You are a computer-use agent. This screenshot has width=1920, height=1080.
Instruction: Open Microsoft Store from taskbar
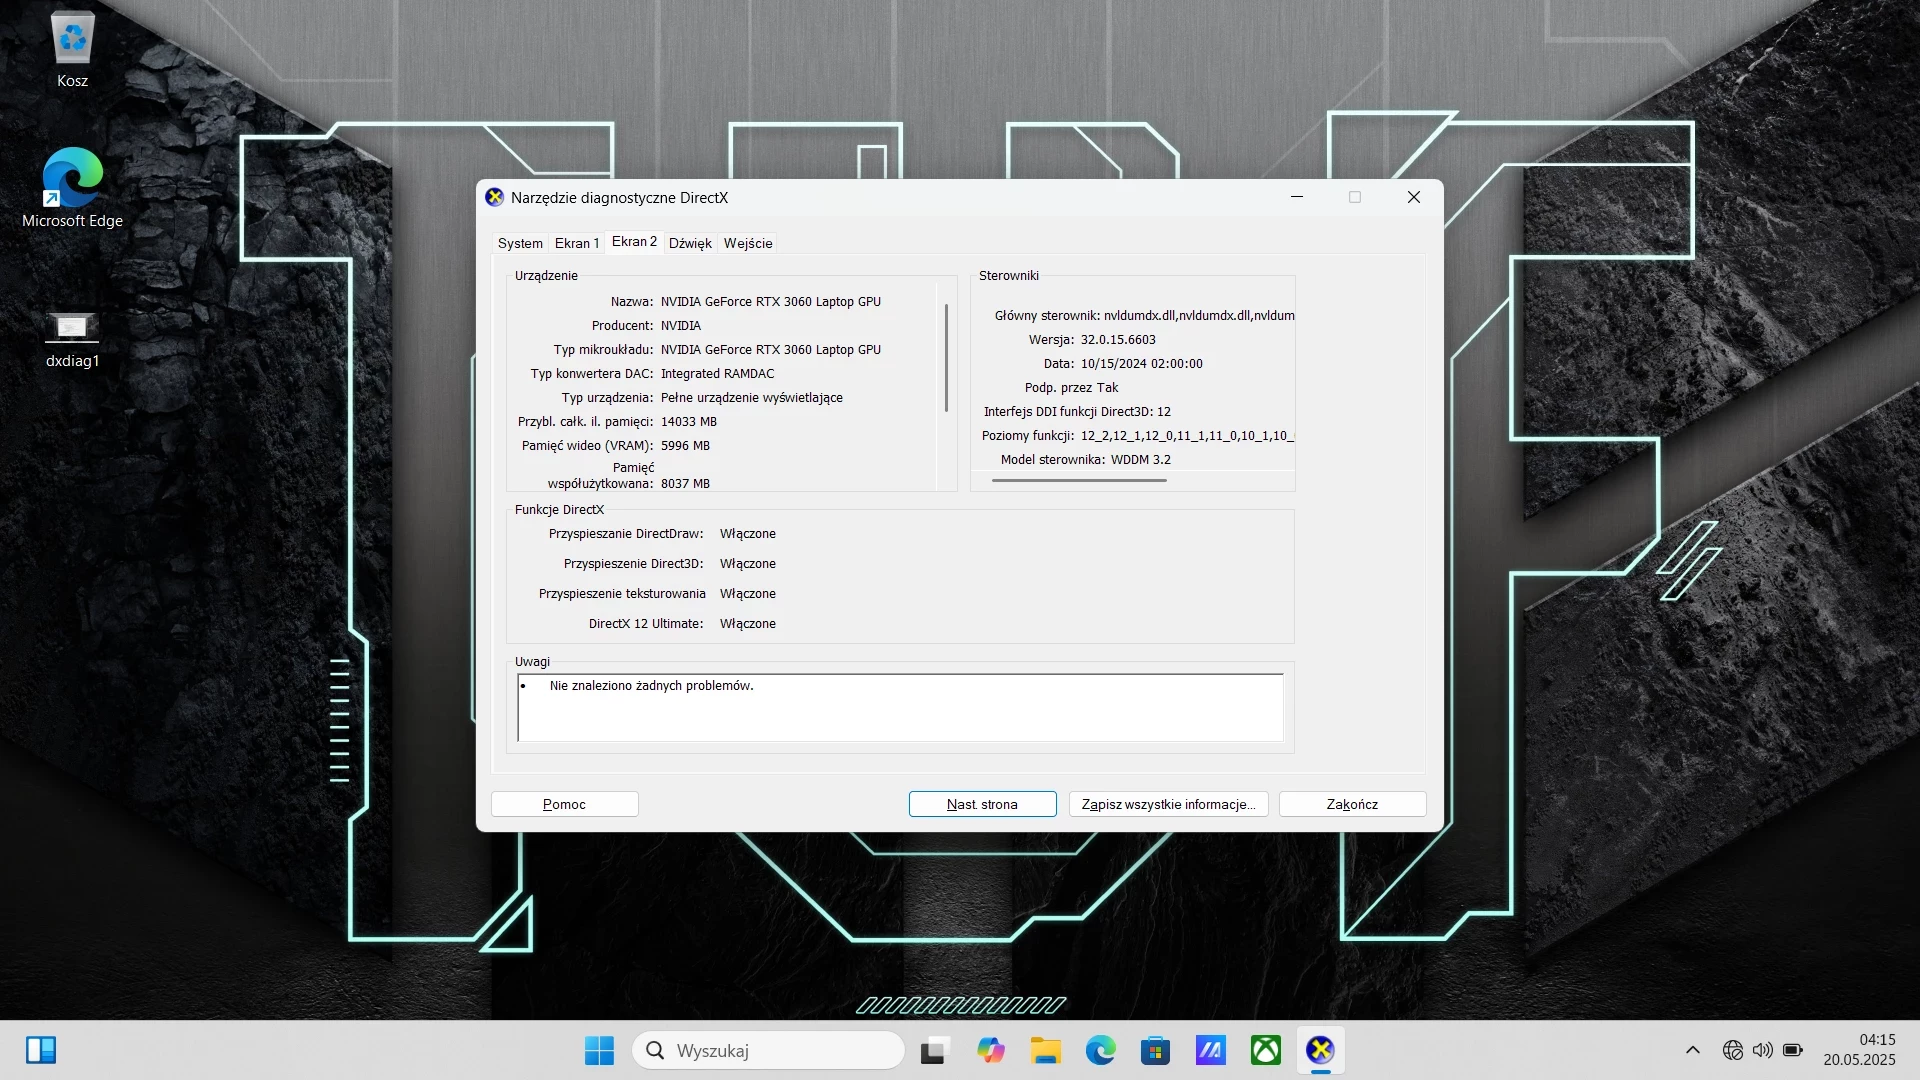[1155, 1050]
